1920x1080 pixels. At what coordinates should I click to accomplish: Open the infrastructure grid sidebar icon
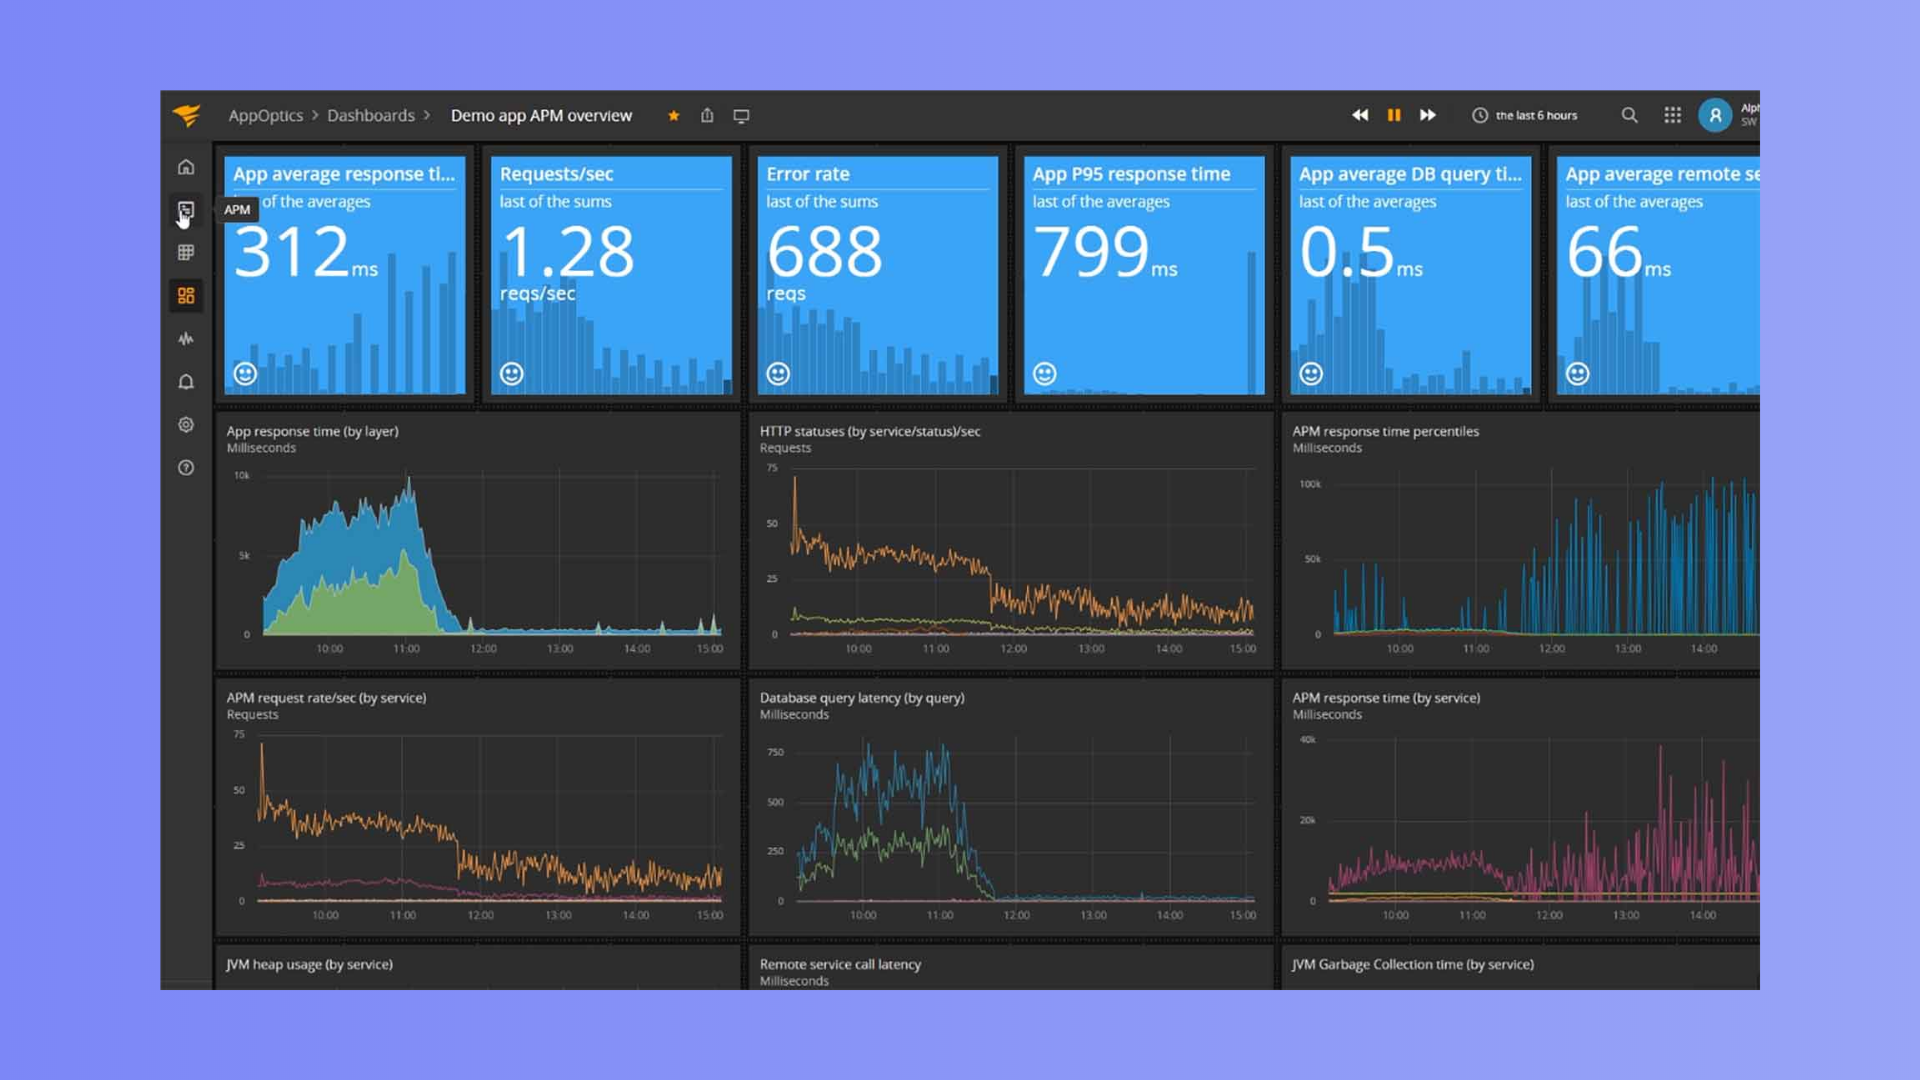[186, 253]
